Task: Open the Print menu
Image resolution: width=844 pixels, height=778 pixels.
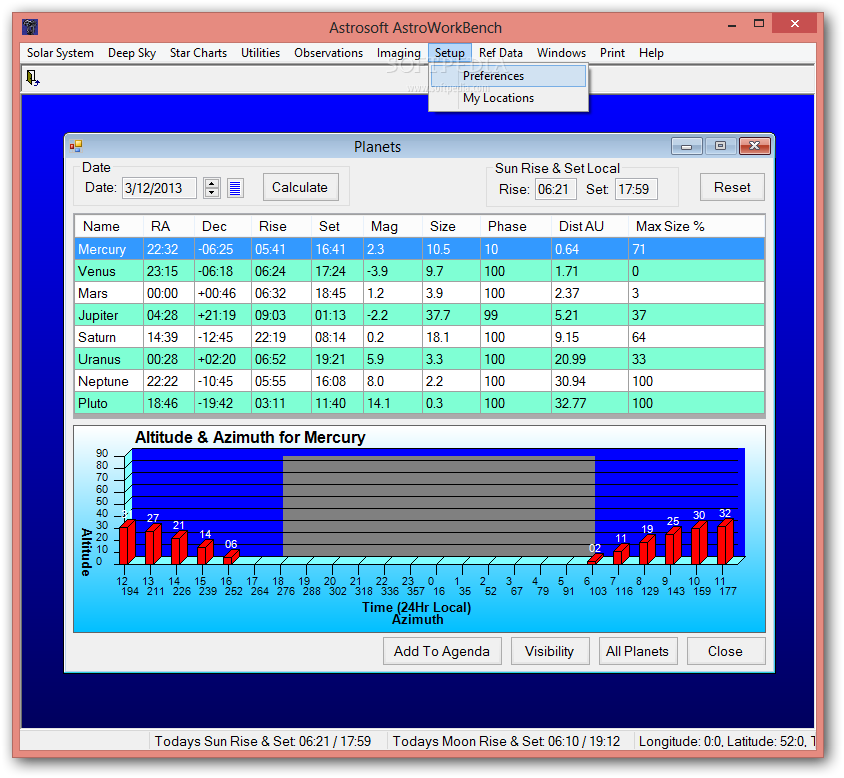Action: tap(613, 53)
